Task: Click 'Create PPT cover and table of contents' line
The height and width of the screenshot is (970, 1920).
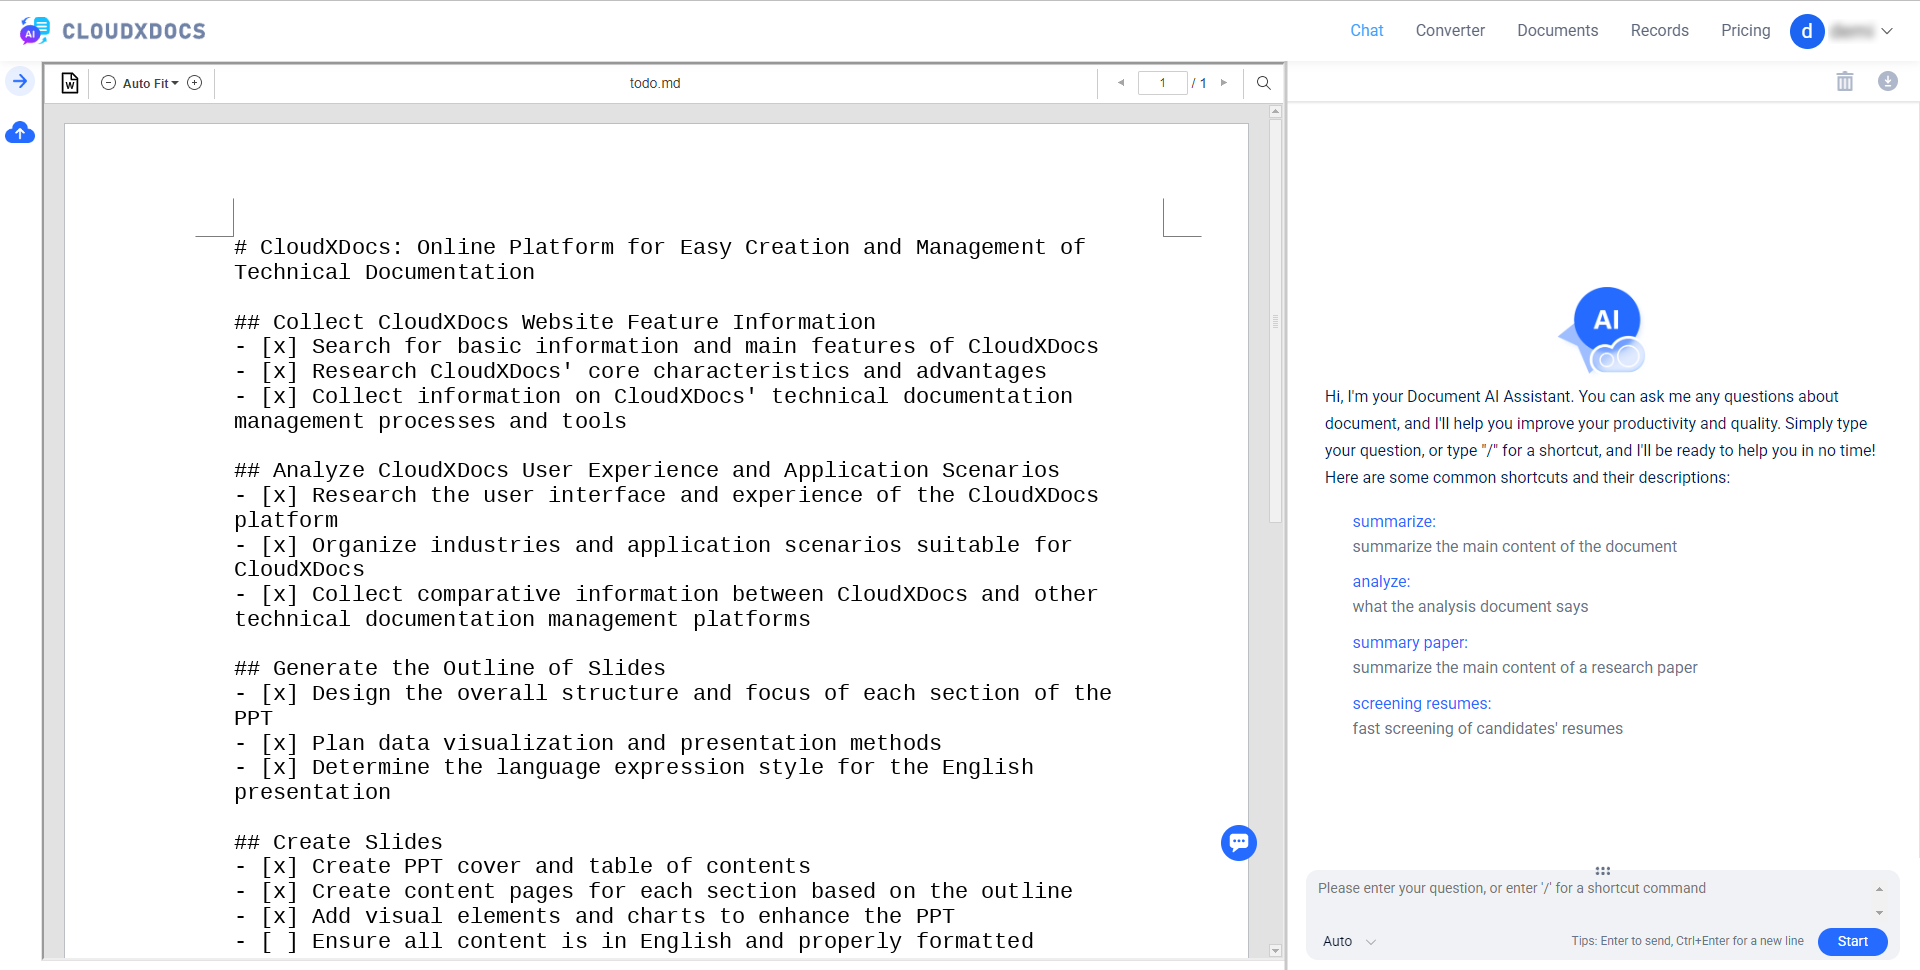Action: [x=522, y=867]
